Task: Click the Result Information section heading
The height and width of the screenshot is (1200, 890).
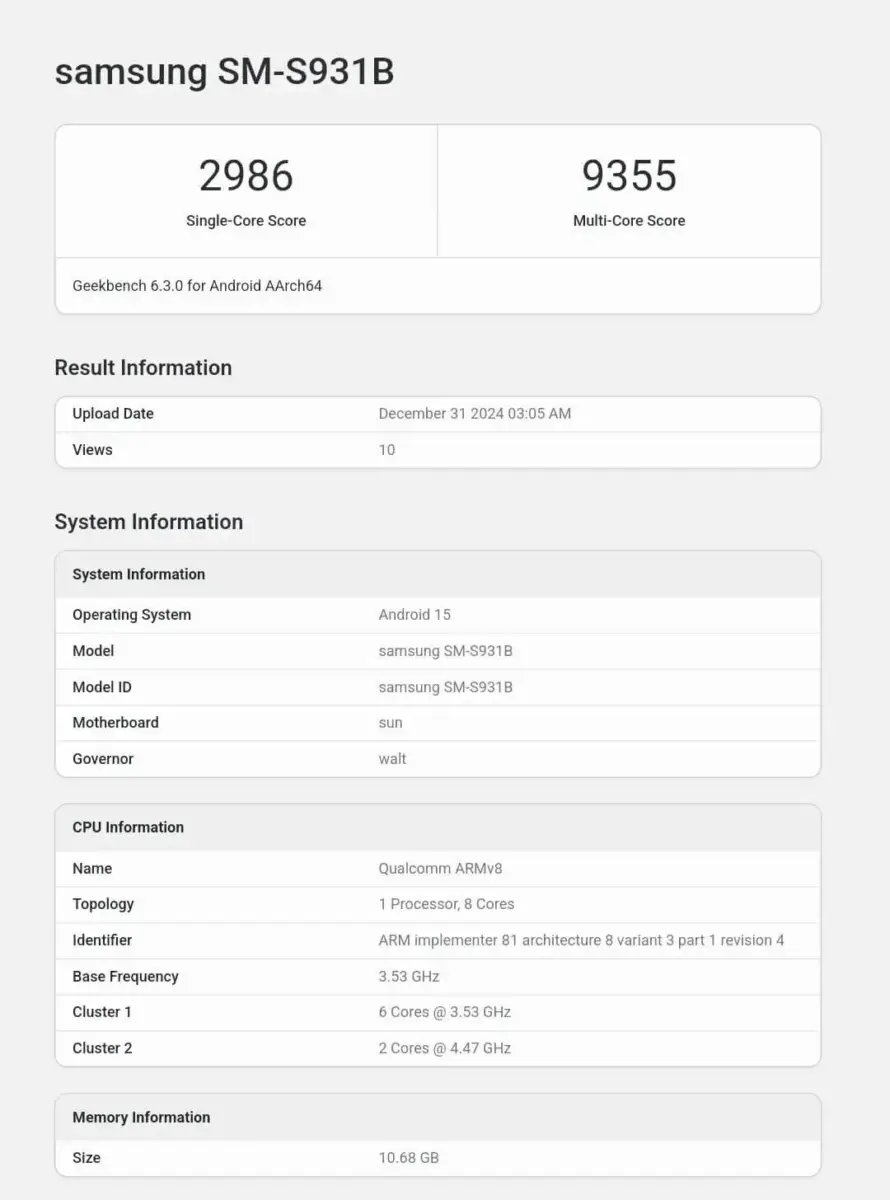Action: [x=143, y=368]
